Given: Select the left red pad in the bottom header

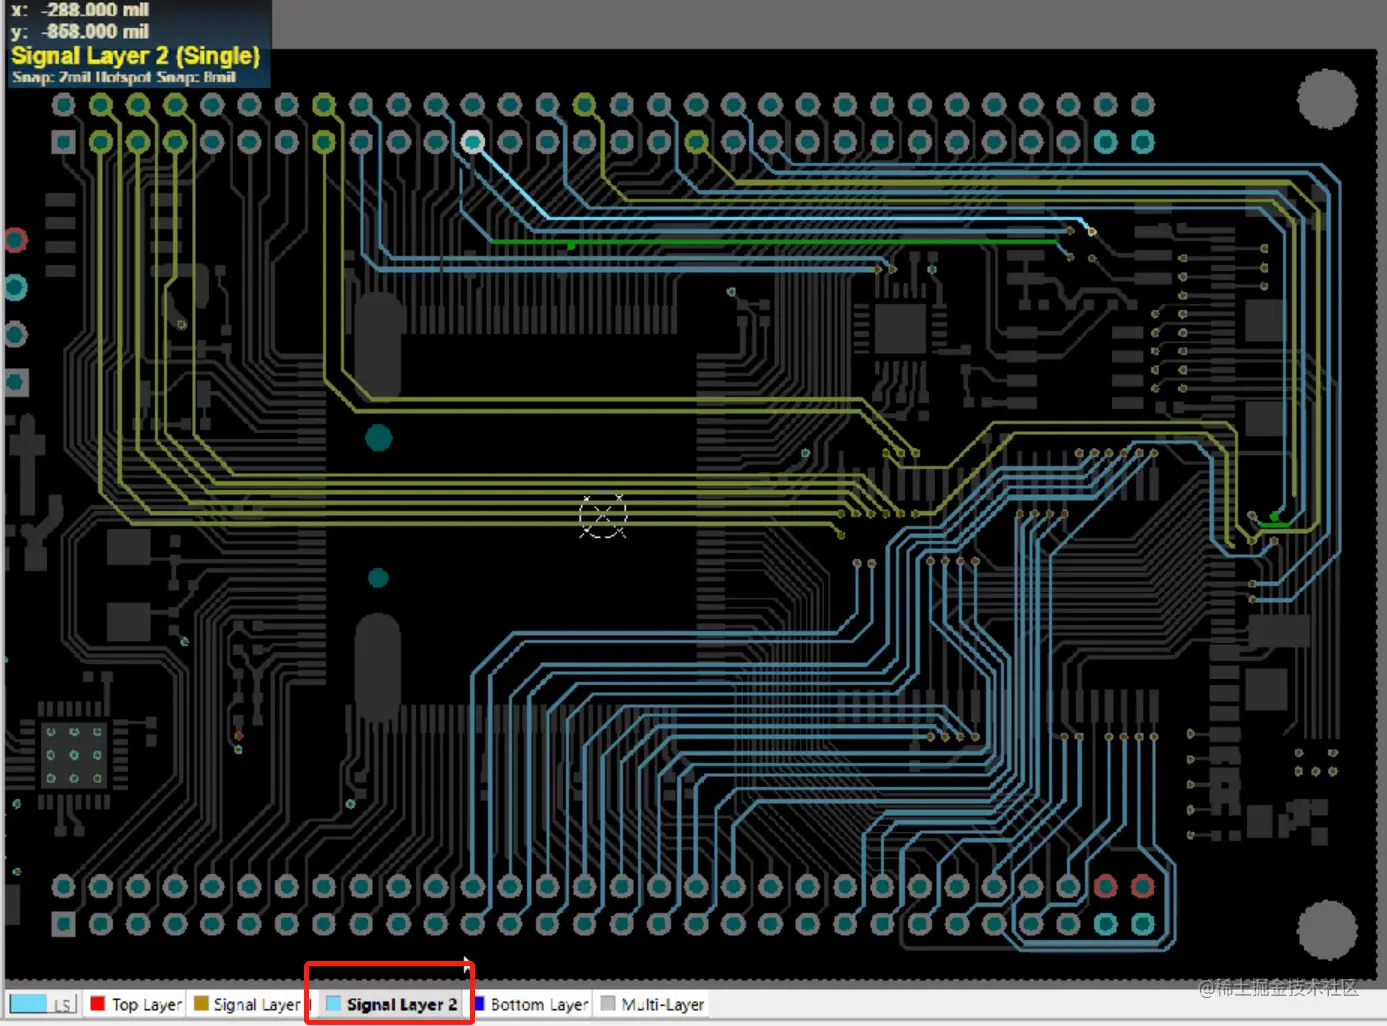Looking at the screenshot, I should click(1105, 886).
